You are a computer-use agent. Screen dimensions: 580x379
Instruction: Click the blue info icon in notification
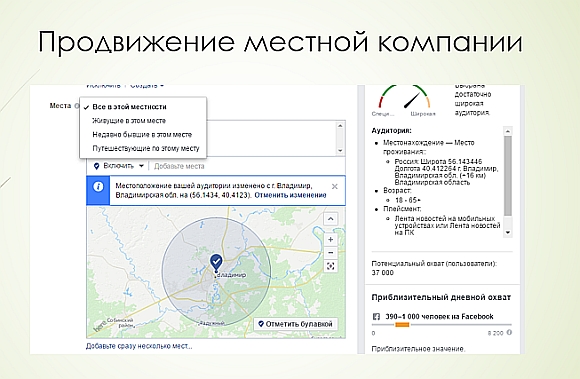pos(98,187)
